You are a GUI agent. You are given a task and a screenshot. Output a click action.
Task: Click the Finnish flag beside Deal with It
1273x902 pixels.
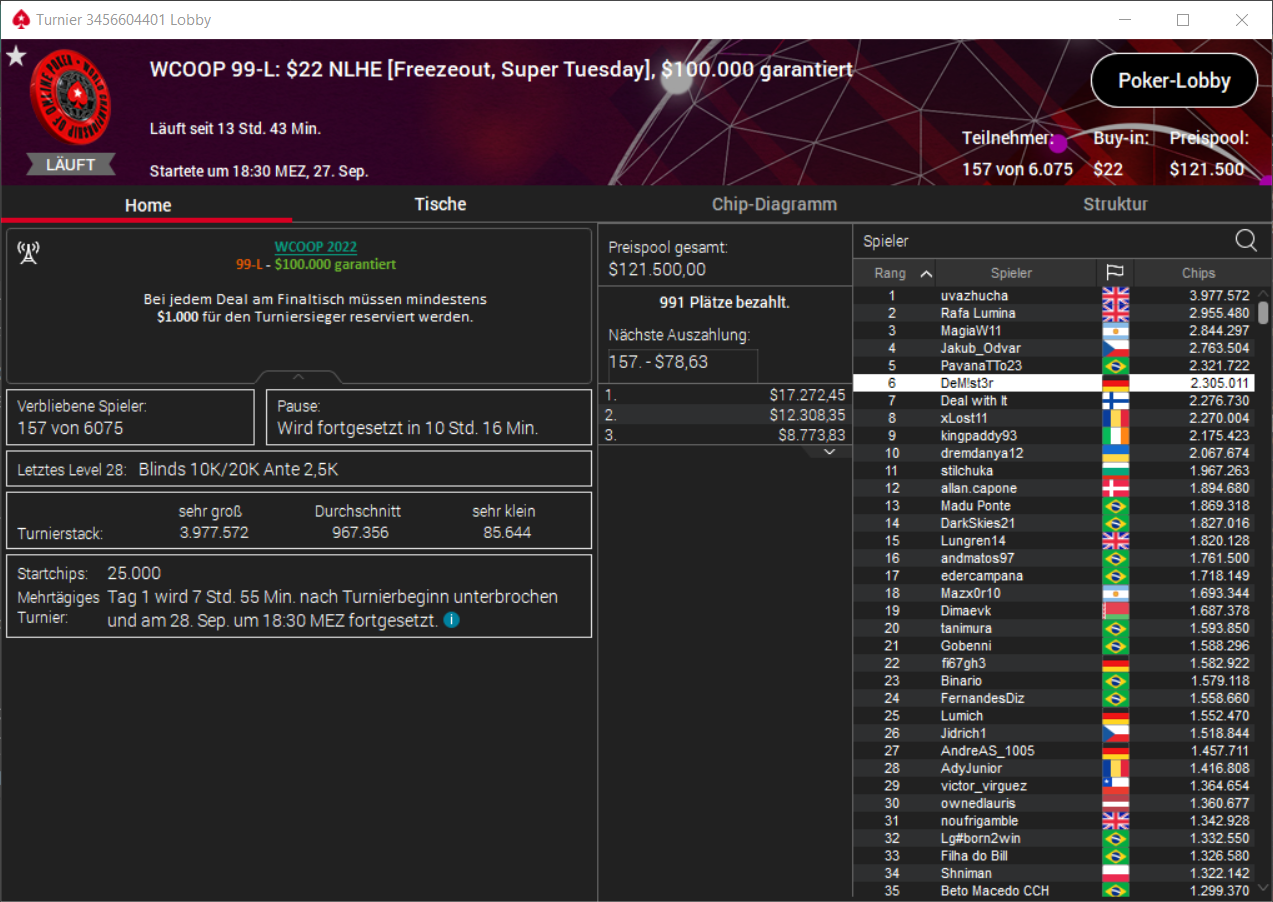pos(1115,400)
